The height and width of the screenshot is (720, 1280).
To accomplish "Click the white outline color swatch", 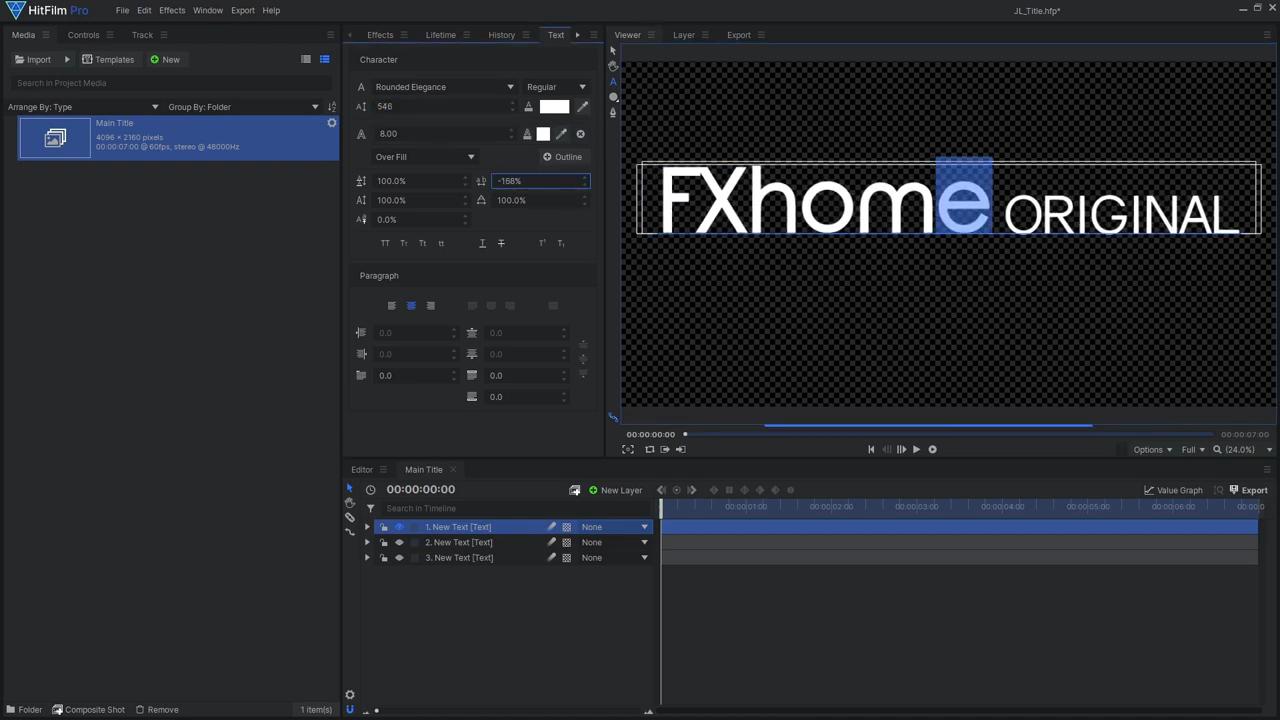I will (x=543, y=134).
